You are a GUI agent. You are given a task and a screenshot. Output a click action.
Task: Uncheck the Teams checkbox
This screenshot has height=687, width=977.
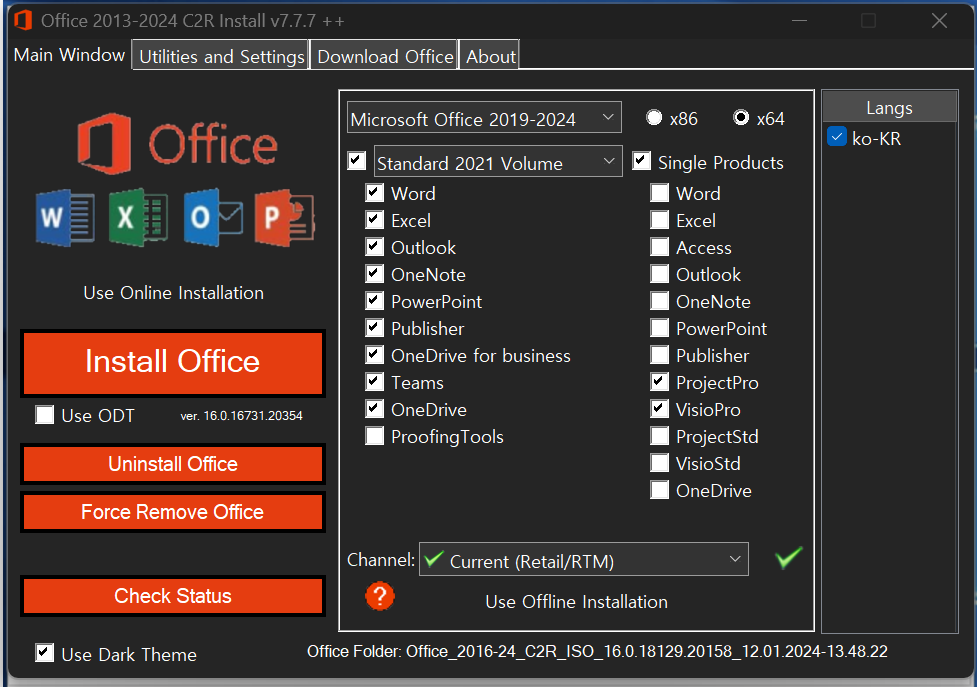(374, 382)
